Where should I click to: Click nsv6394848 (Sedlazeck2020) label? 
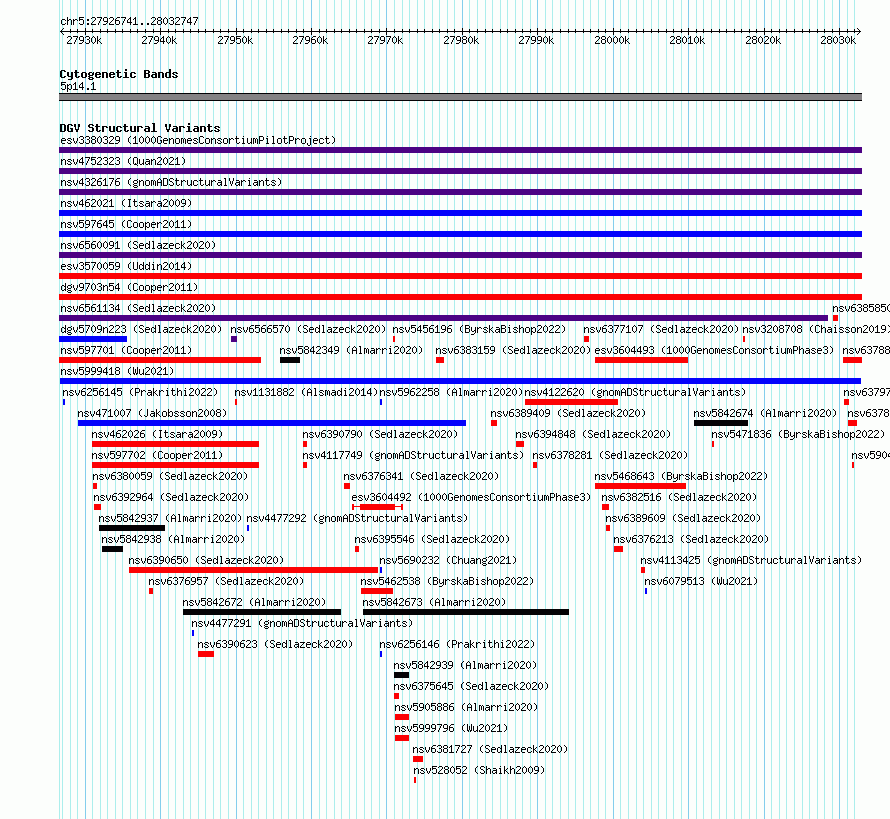(x=593, y=434)
